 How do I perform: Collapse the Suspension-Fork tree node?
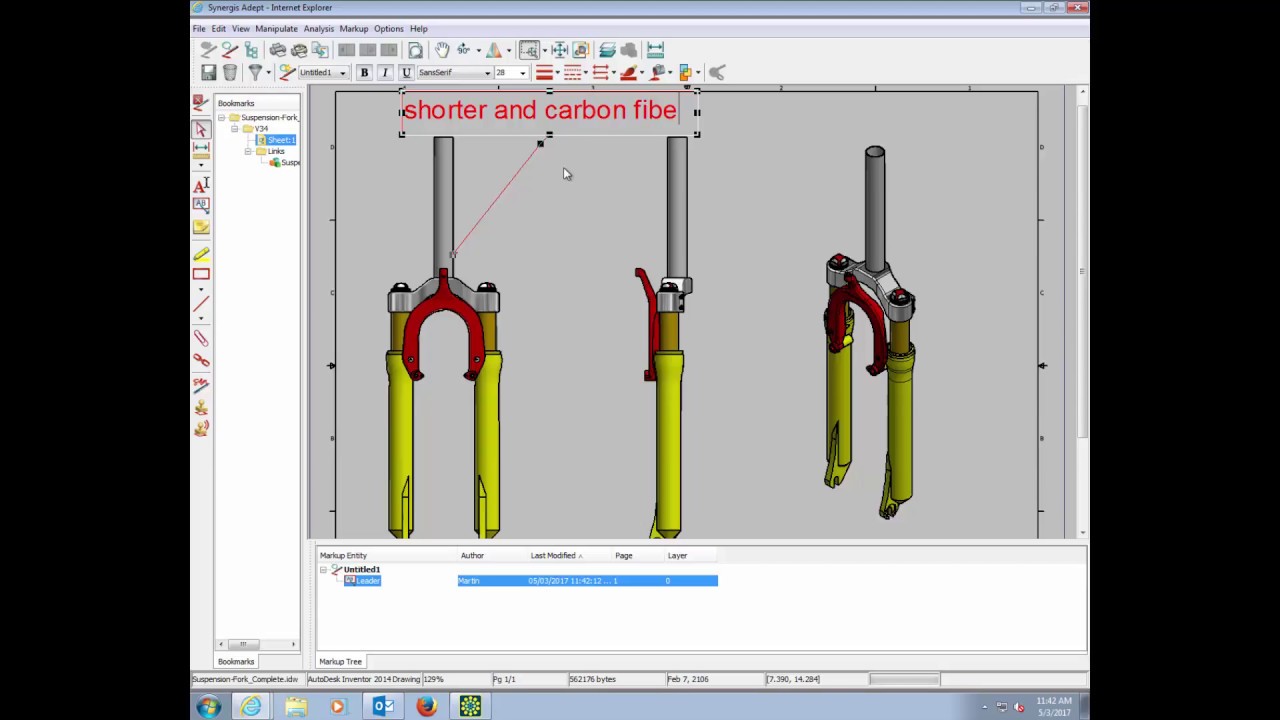[x=222, y=118]
